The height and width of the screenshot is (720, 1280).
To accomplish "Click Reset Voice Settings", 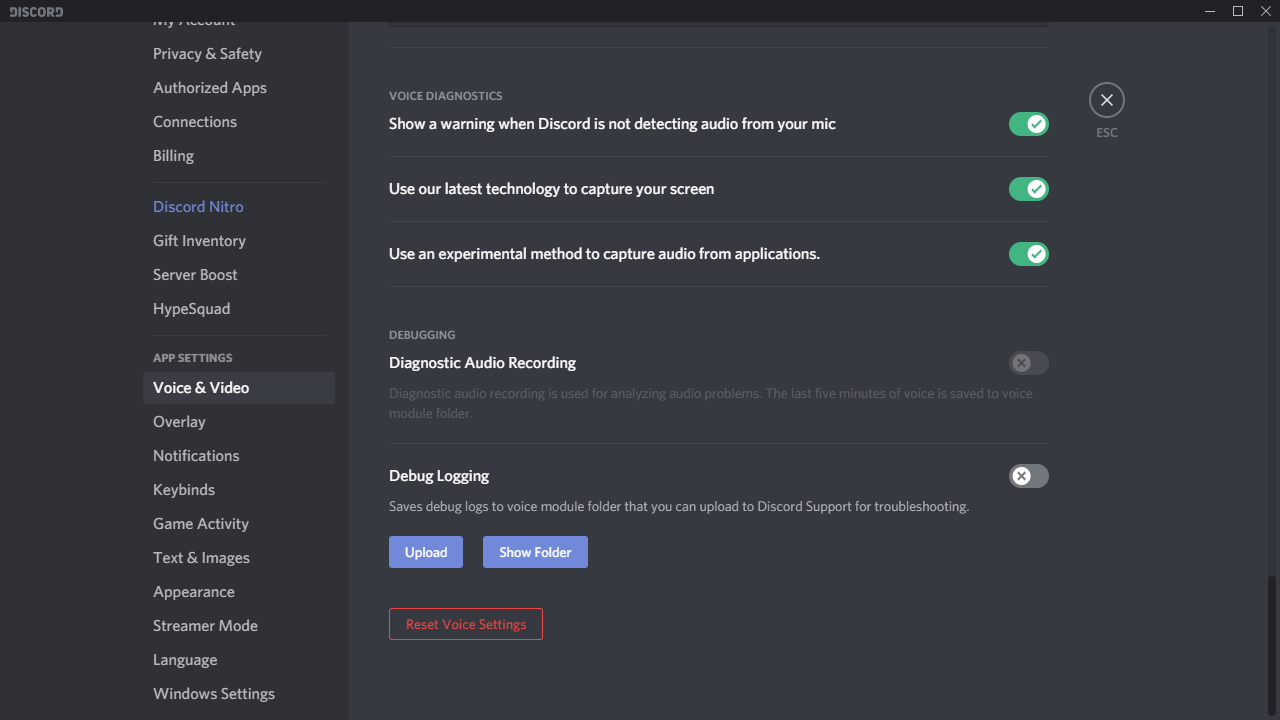I will (x=466, y=624).
